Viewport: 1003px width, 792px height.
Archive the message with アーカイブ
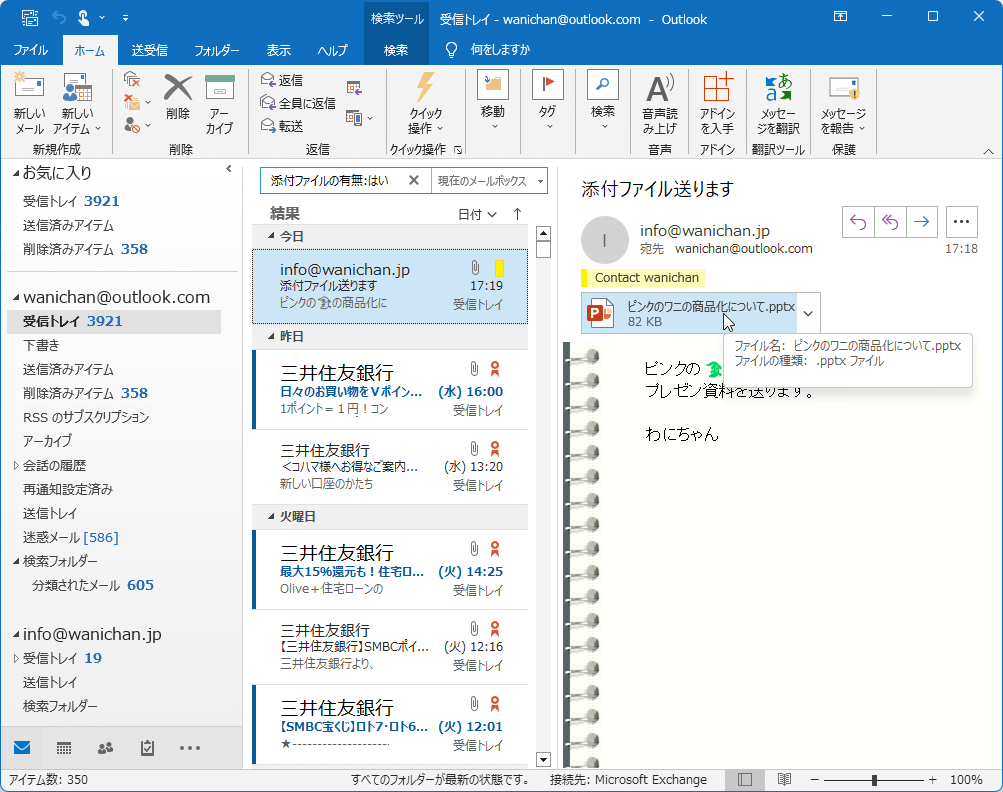coord(219,103)
